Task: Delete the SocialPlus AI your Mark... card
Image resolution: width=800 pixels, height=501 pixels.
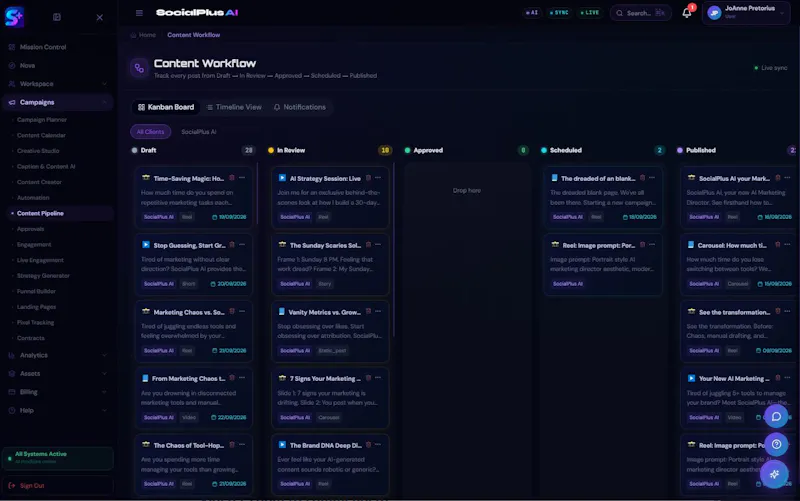Action: coord(778,178)
